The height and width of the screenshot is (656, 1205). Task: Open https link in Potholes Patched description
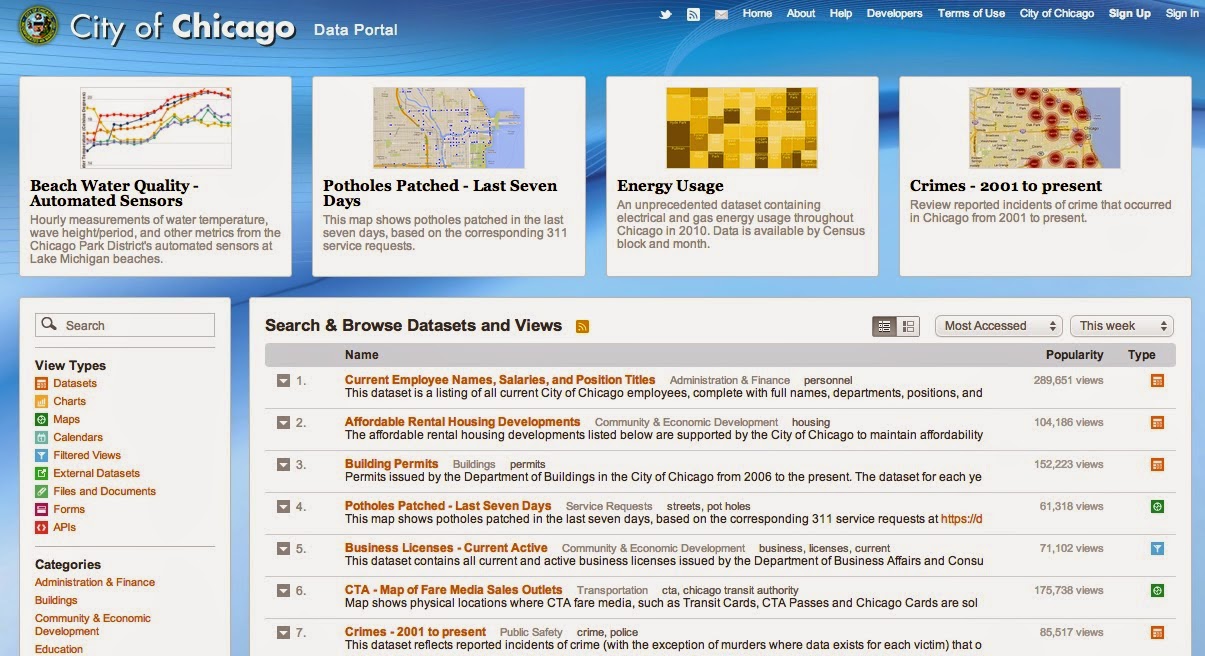pos(961,519)
